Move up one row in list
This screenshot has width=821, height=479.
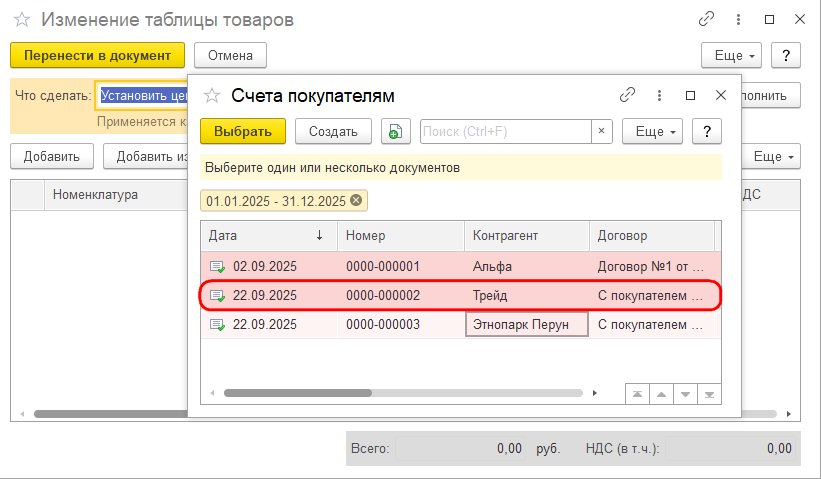tap(661, 394)
